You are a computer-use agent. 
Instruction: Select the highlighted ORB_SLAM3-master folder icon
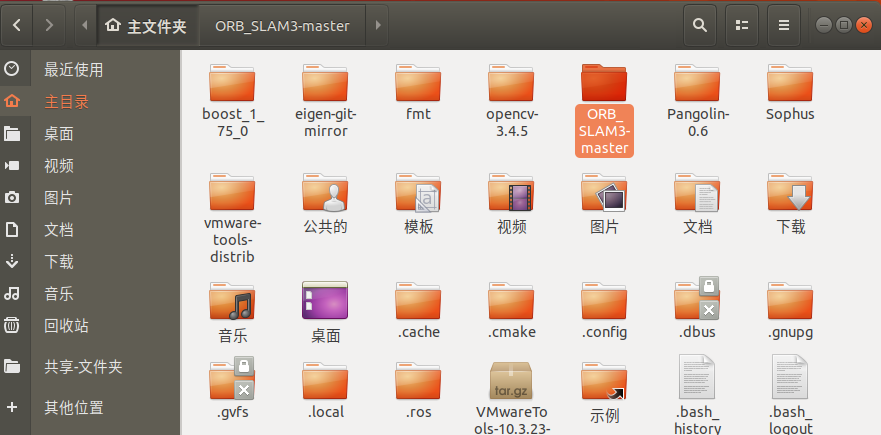[604, 82]
